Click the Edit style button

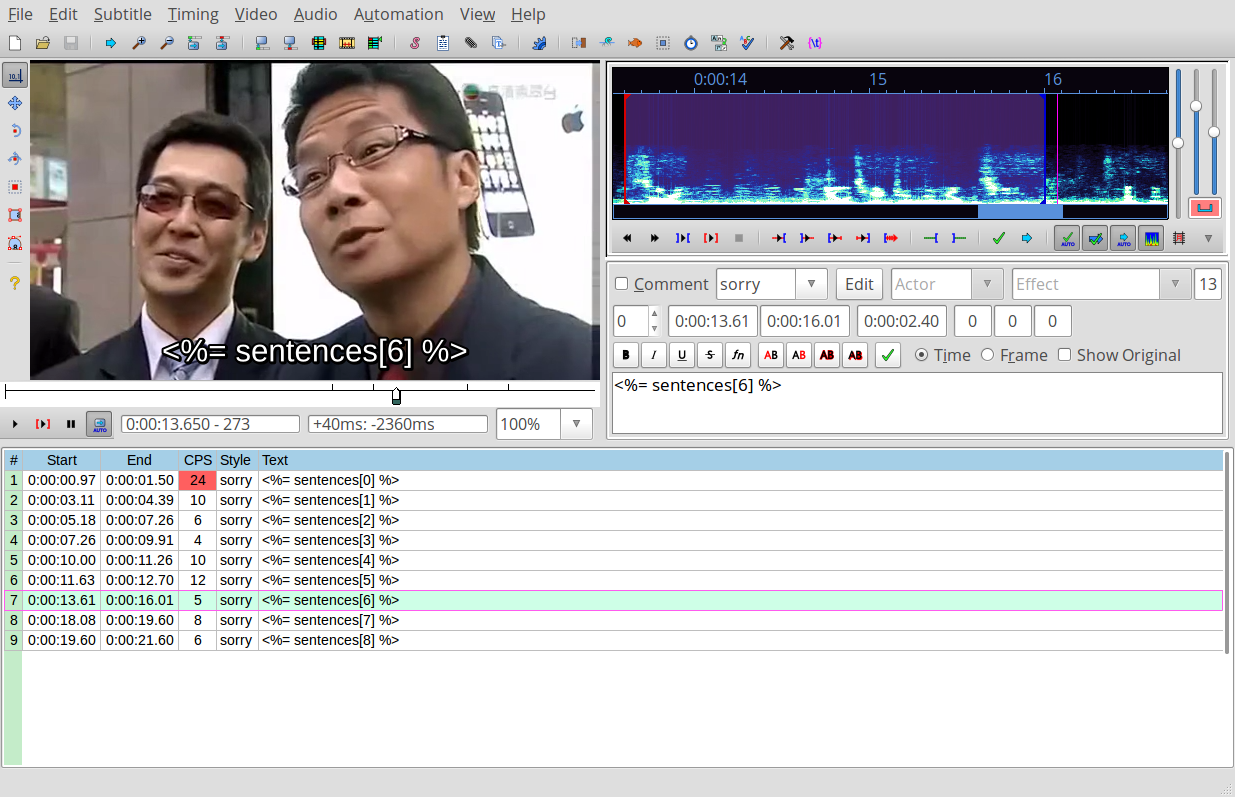[859, 284]
